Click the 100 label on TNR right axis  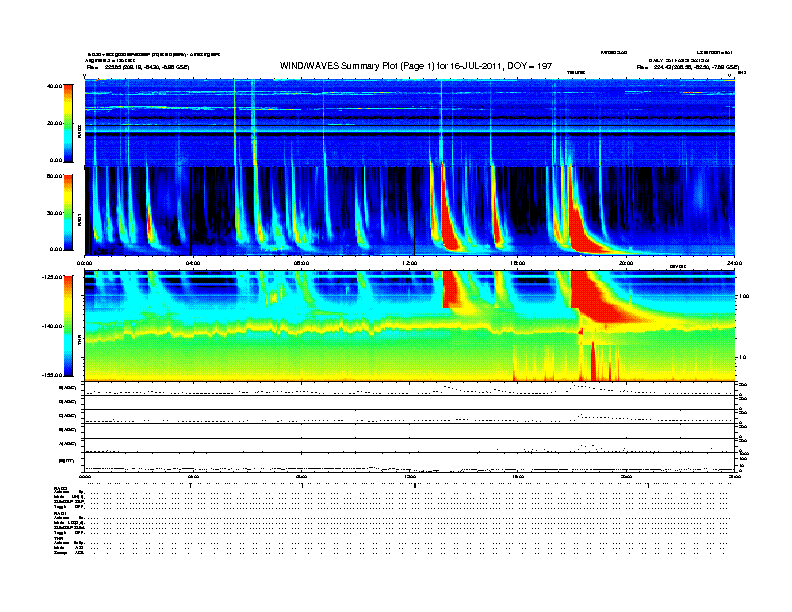click(x=744, y=296)
